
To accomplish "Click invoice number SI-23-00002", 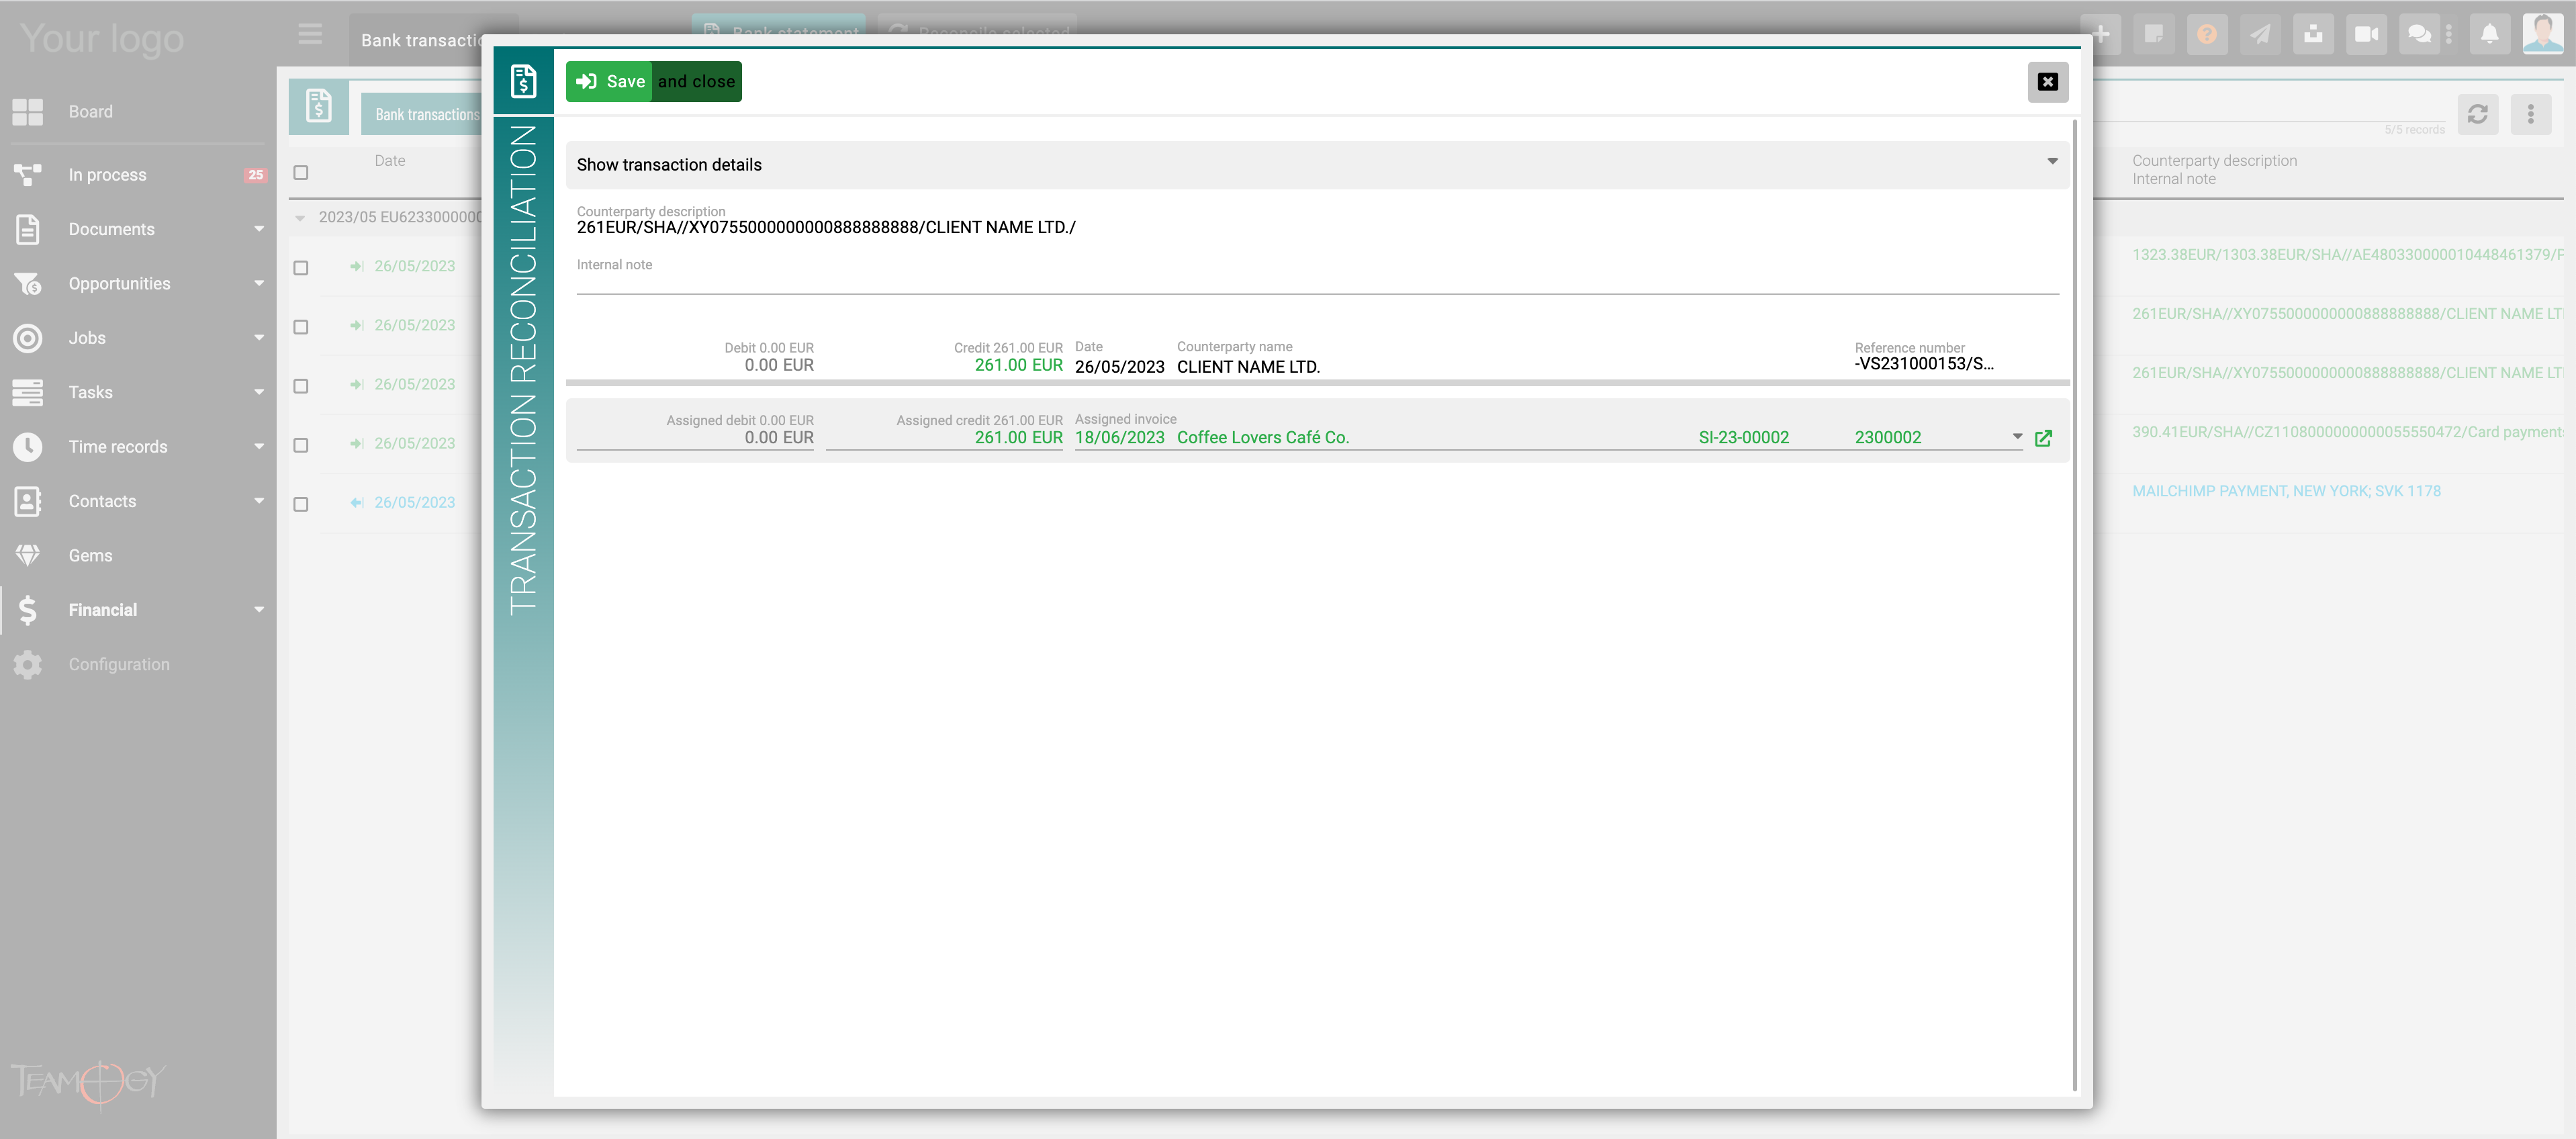I will [x=1743, y=437].
